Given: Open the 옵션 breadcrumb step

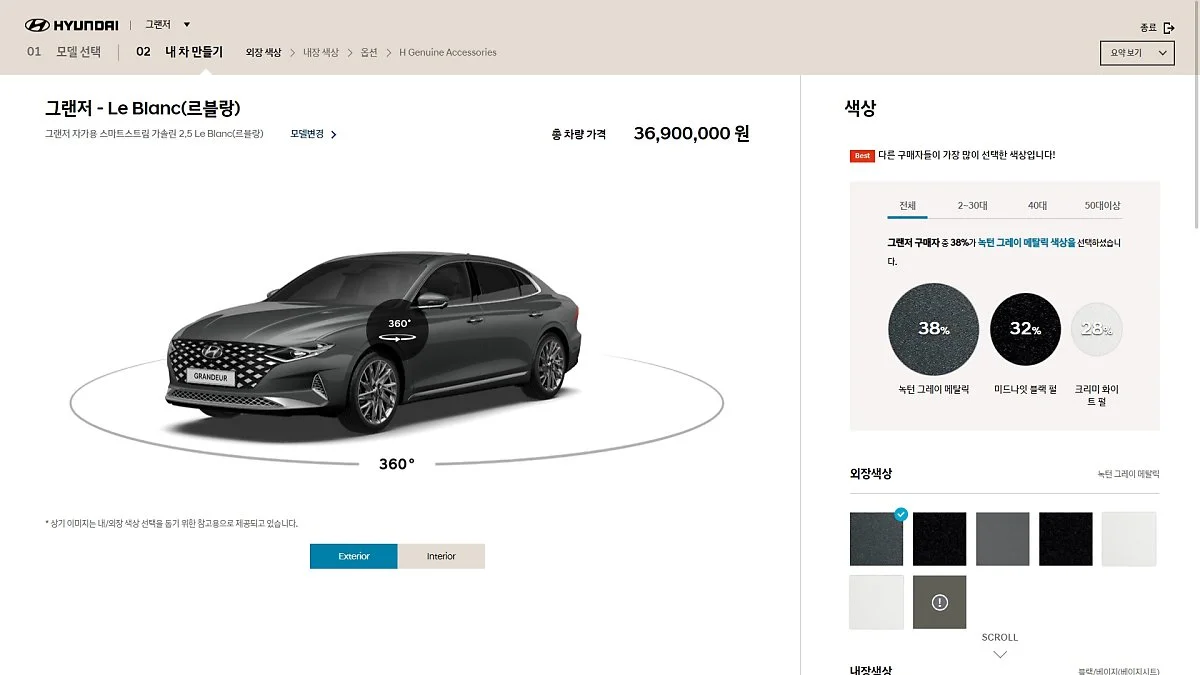Looking at the screenshot, I should [x=369, y=52].
